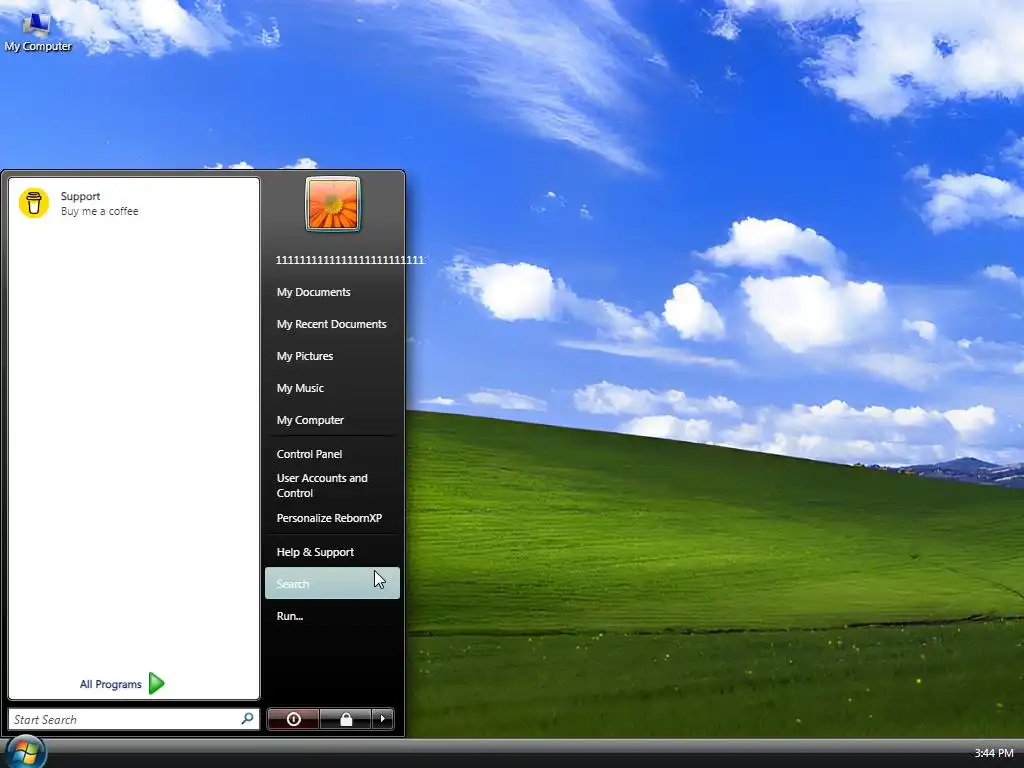Expand the shutdown options arrow

(x=383, y=719)
